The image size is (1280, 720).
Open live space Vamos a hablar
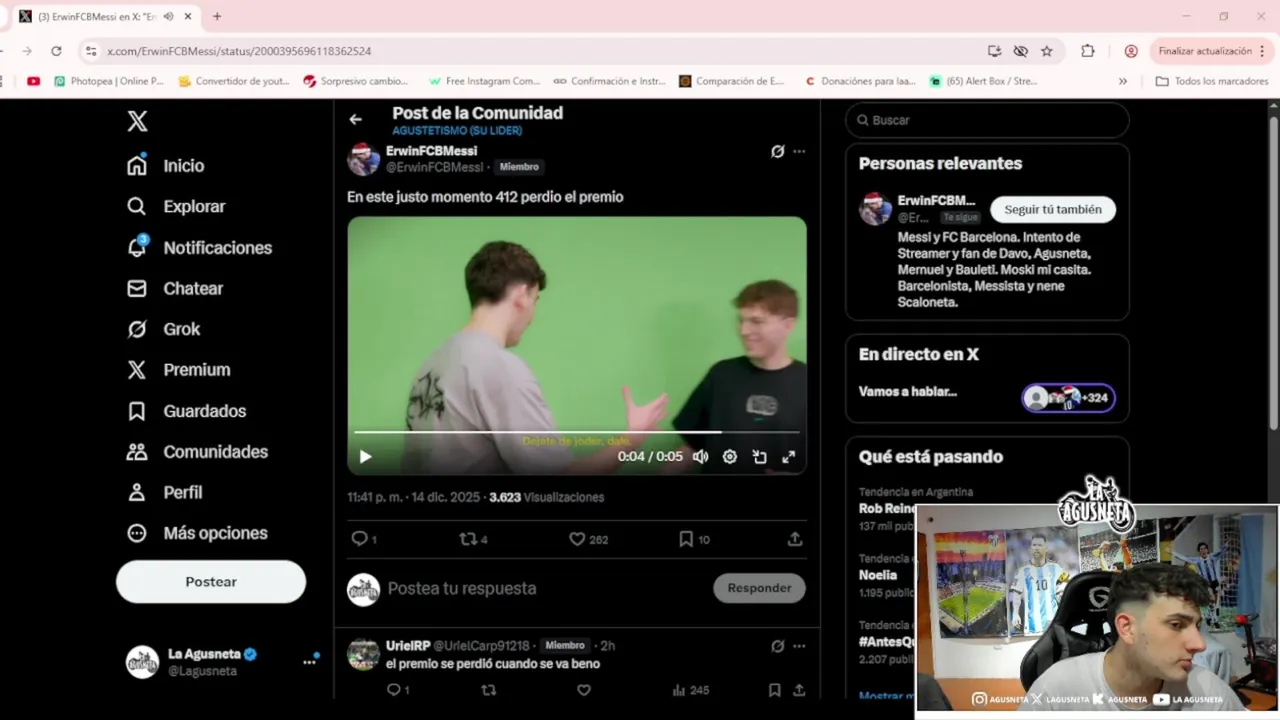point(987,392)
